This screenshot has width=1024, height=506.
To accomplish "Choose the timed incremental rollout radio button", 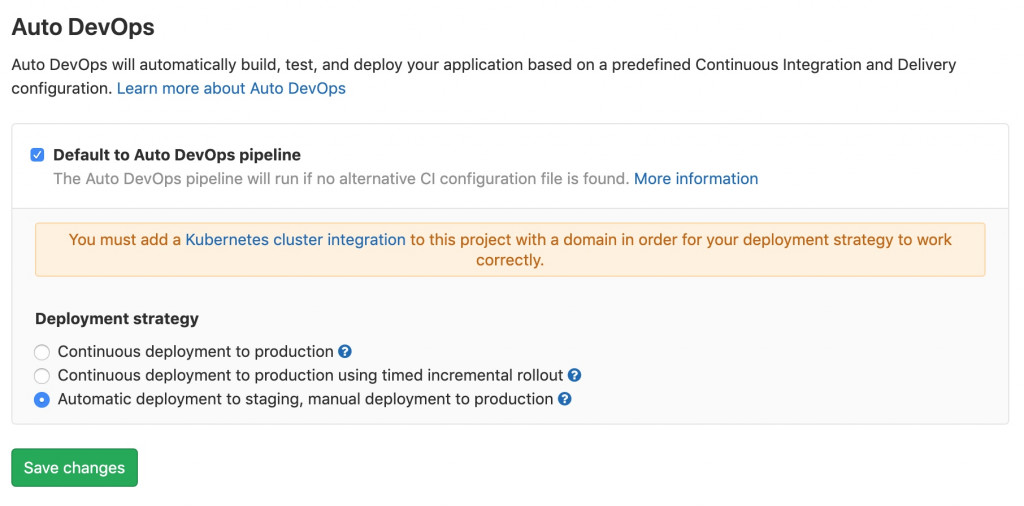I will coord(42,376).
